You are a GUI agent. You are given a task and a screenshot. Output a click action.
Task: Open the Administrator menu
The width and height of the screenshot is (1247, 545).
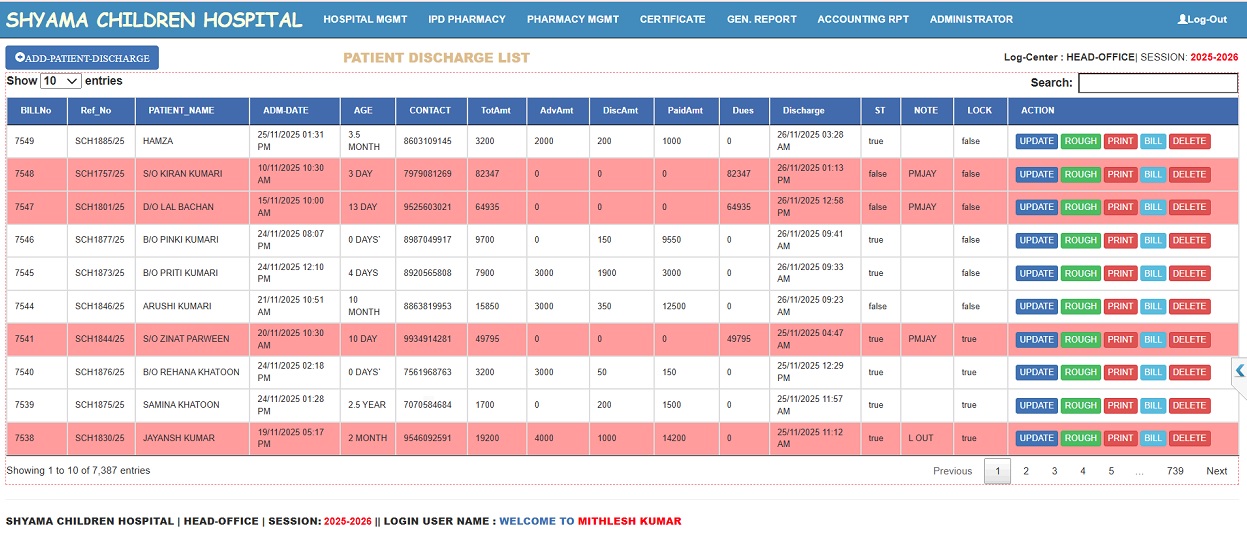970,19
